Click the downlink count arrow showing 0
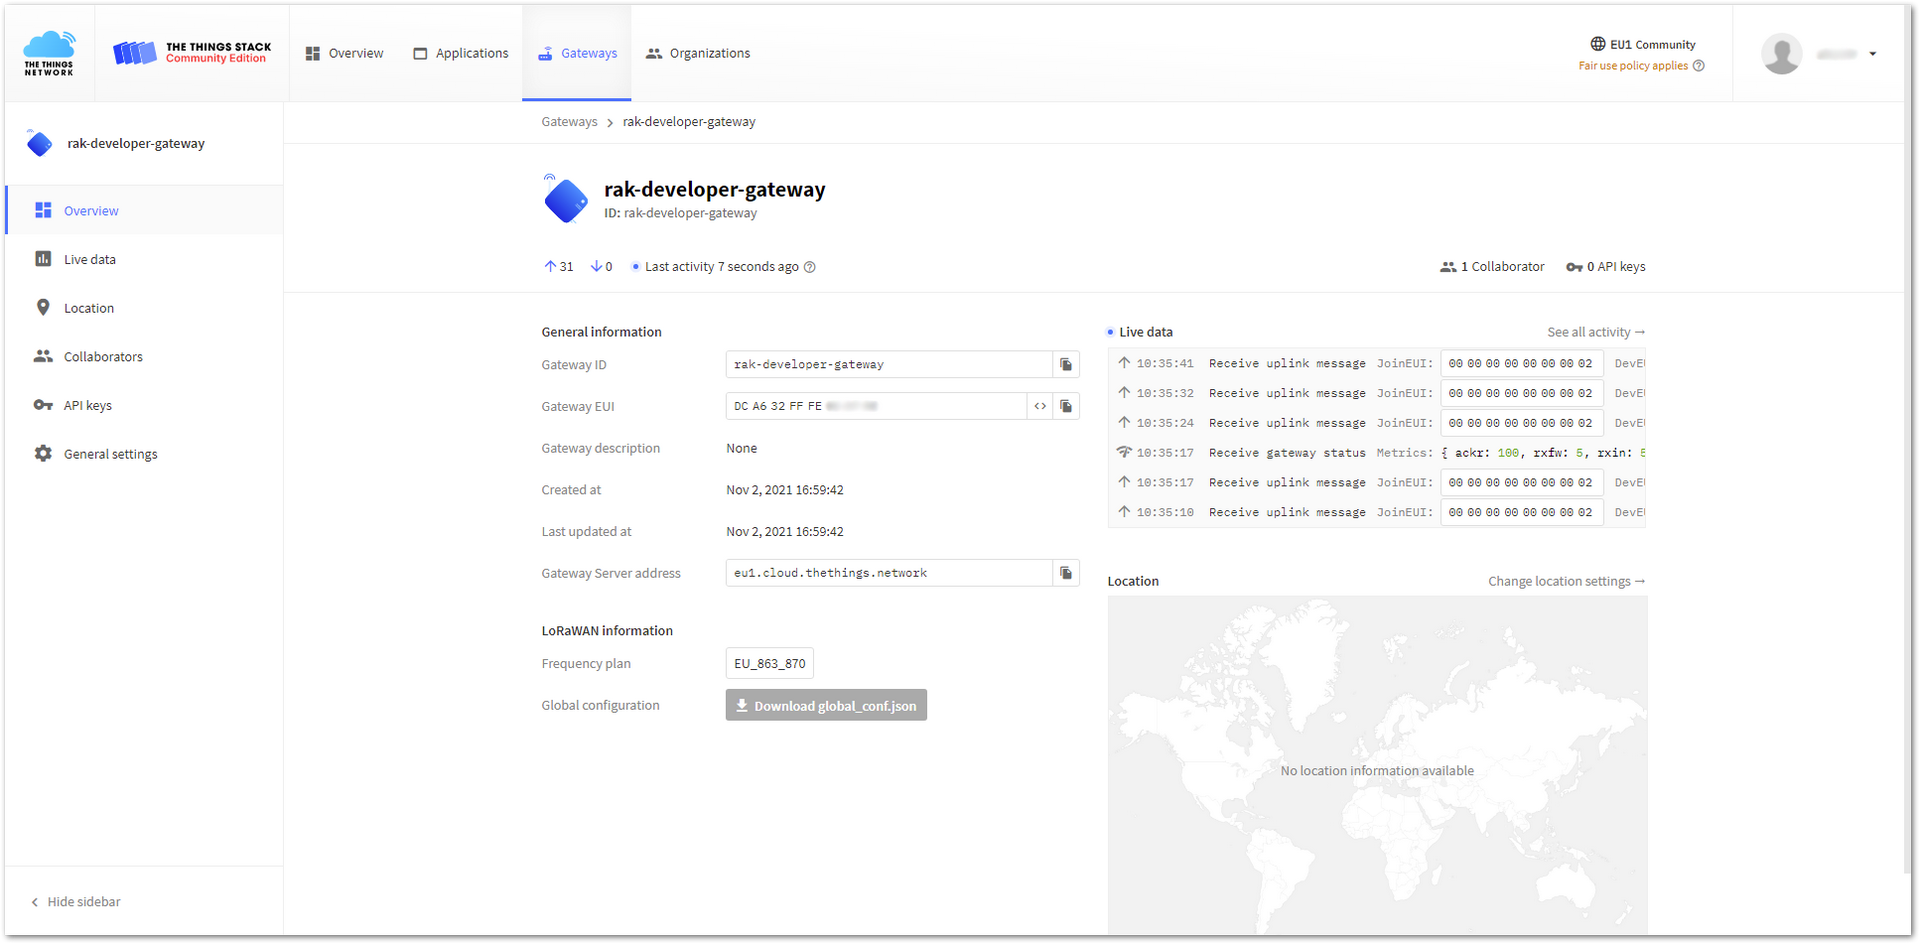1920x944 pixels. 601,267
